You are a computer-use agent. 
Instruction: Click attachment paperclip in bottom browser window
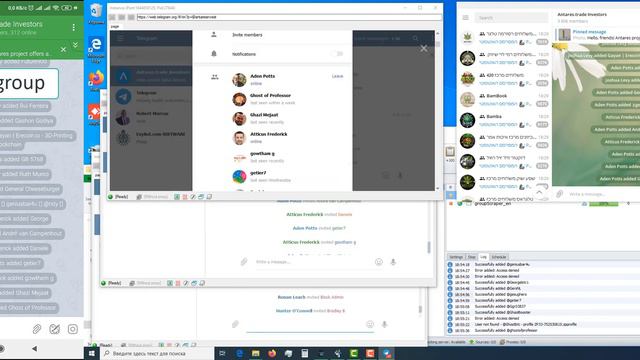pyautogui.click(x=235, y=324)
